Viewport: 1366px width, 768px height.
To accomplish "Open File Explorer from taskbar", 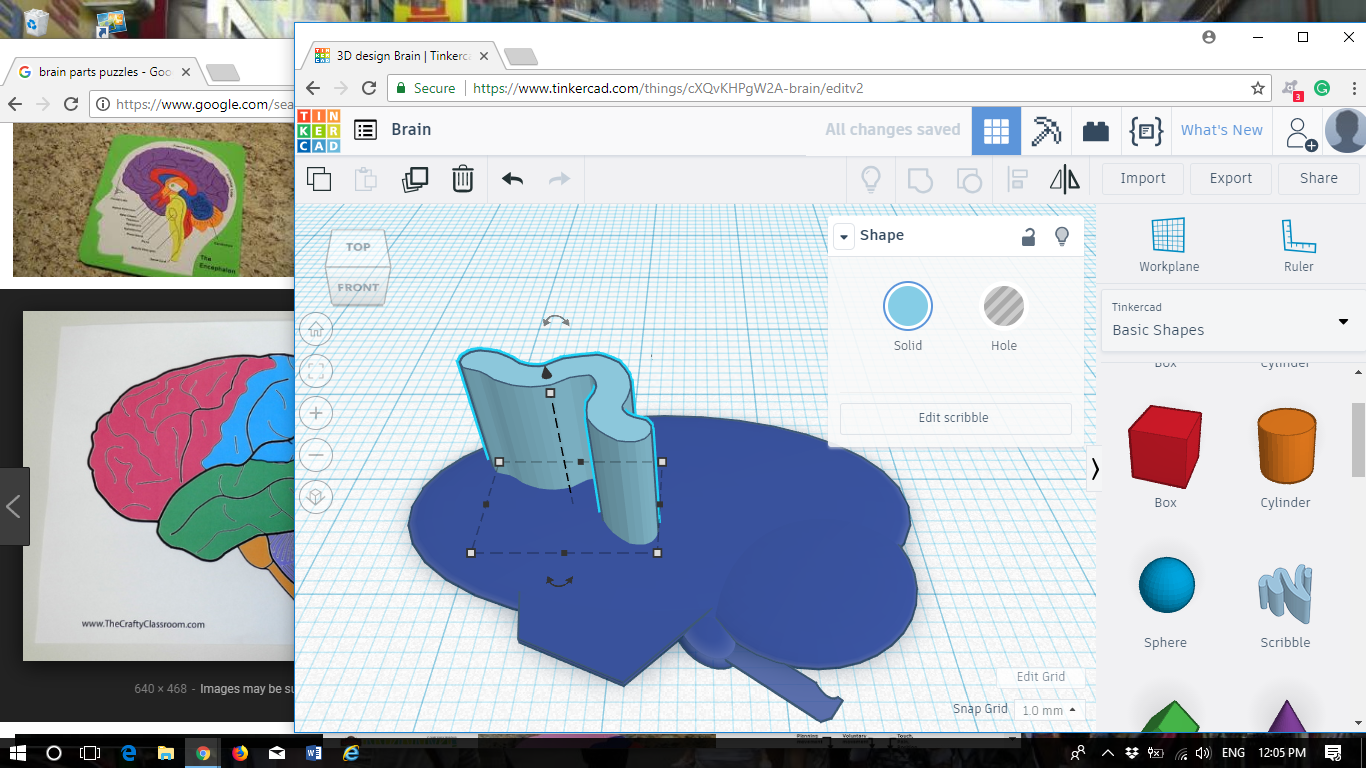I will coord(165,752).
